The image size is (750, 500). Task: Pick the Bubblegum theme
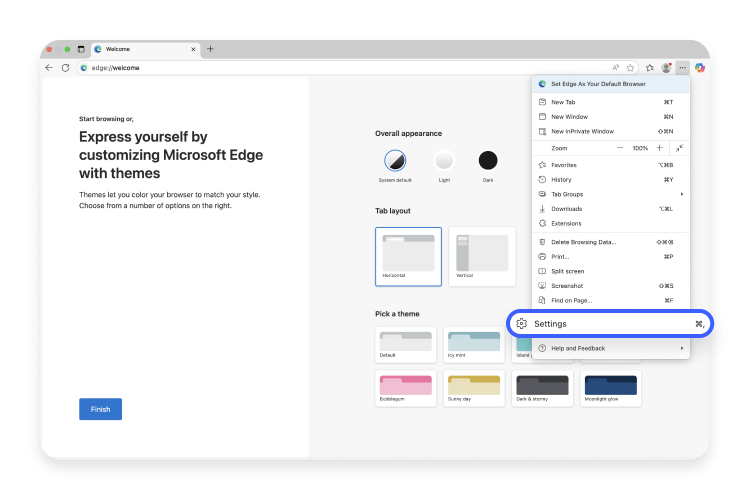pyautogui.click(x=406, y=389)
